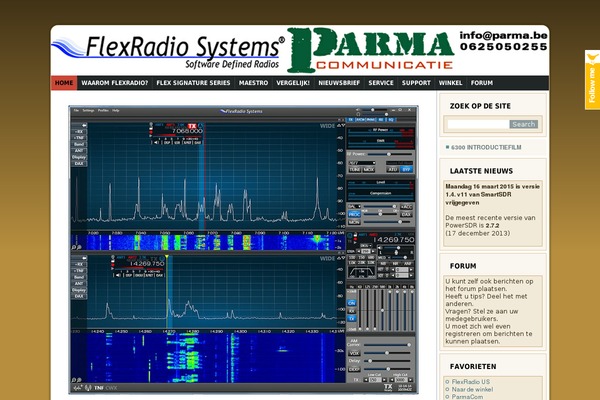Click the FAVORIETEN heading

point(473,366)
